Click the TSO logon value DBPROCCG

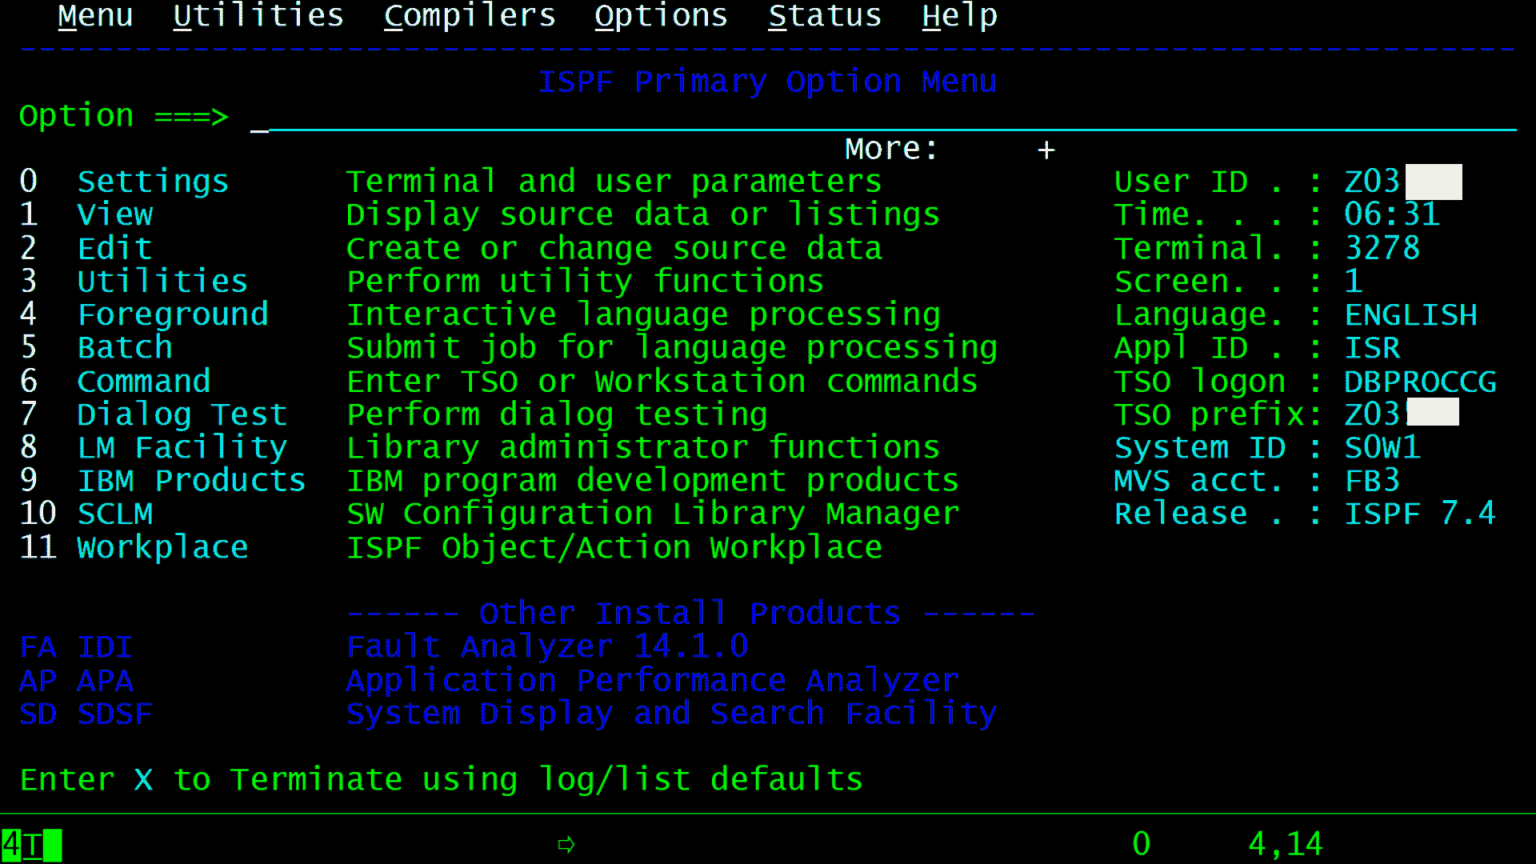(1420, 381)
